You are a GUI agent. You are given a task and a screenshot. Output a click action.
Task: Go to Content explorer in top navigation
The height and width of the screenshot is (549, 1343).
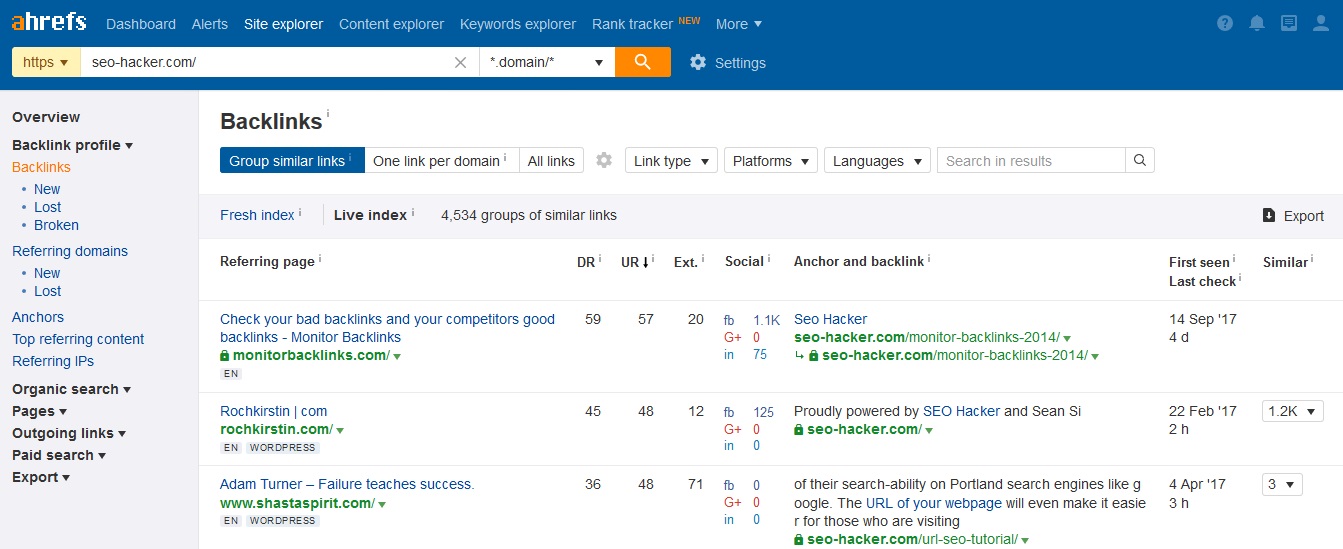coord(391,24)
